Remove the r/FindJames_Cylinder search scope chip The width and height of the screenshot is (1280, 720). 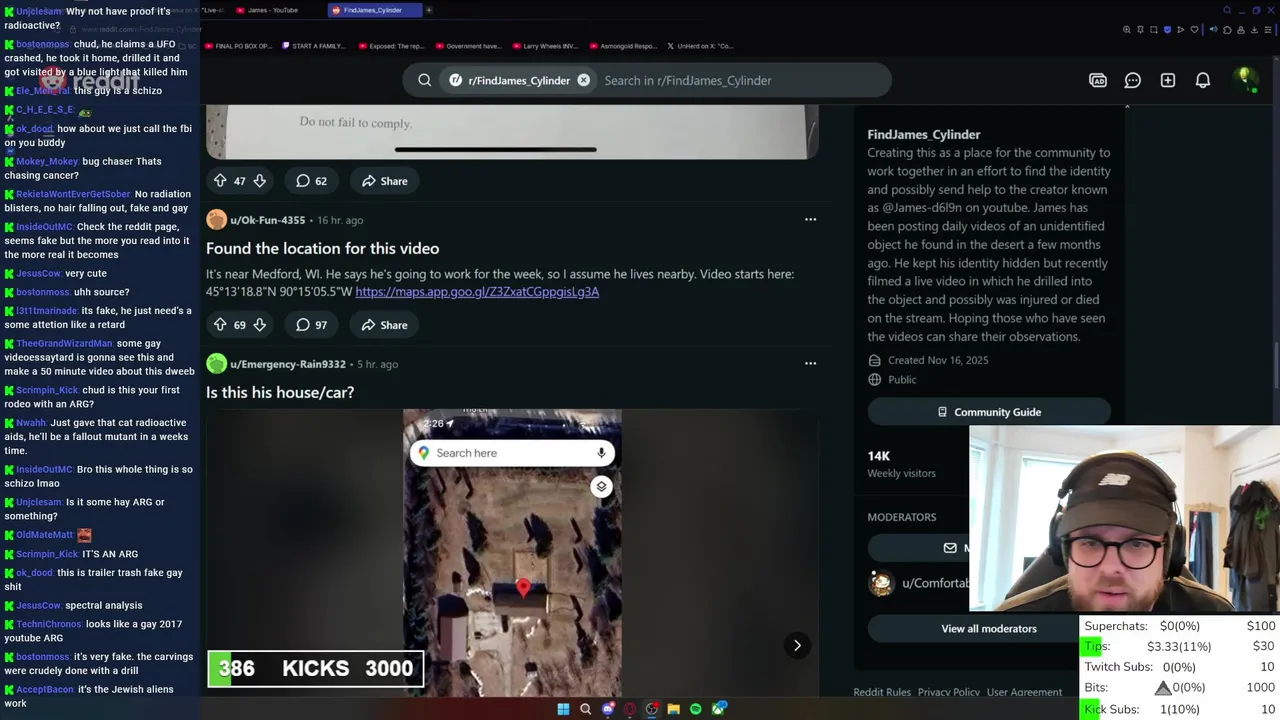coord(584,80)
